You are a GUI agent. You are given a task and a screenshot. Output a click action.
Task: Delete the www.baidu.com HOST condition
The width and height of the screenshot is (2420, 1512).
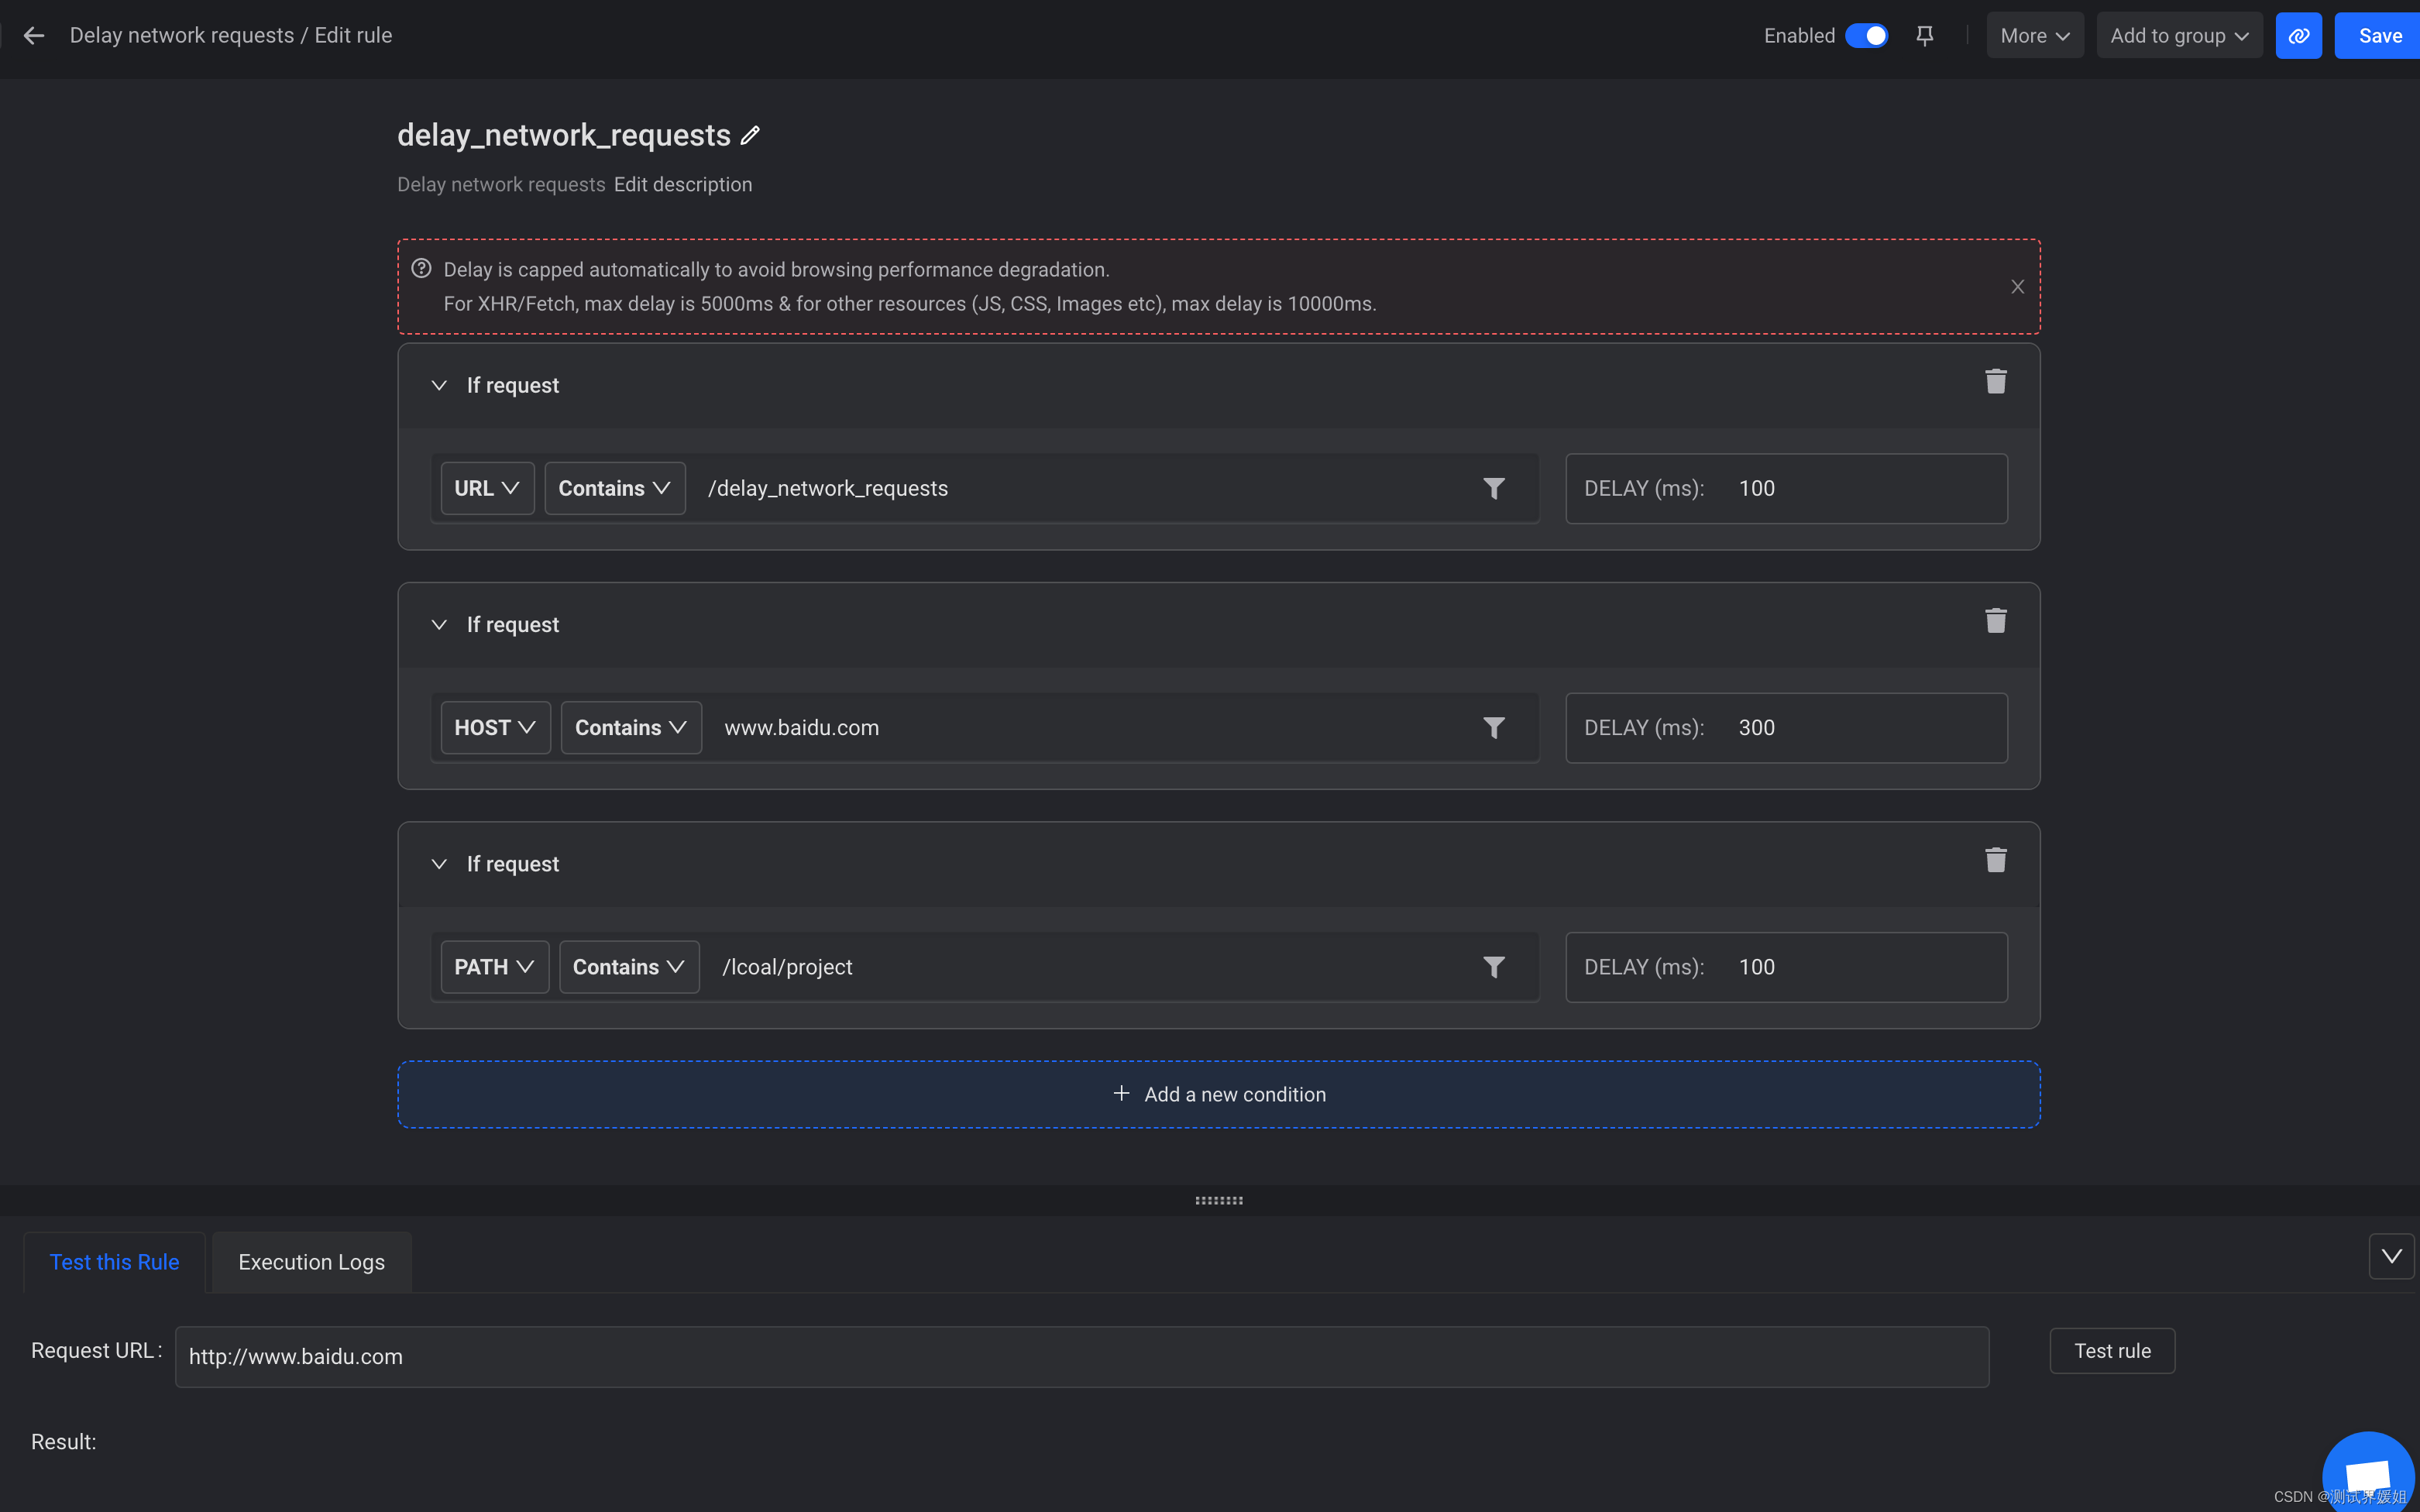pos(1995,620)
